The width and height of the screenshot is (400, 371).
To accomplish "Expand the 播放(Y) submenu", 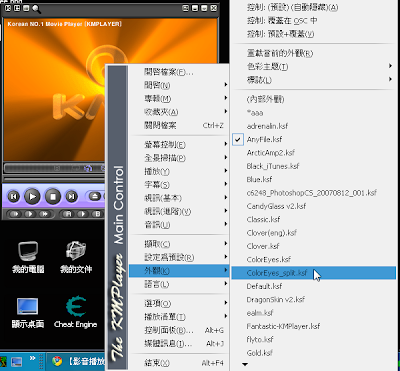I will point(179,171).
